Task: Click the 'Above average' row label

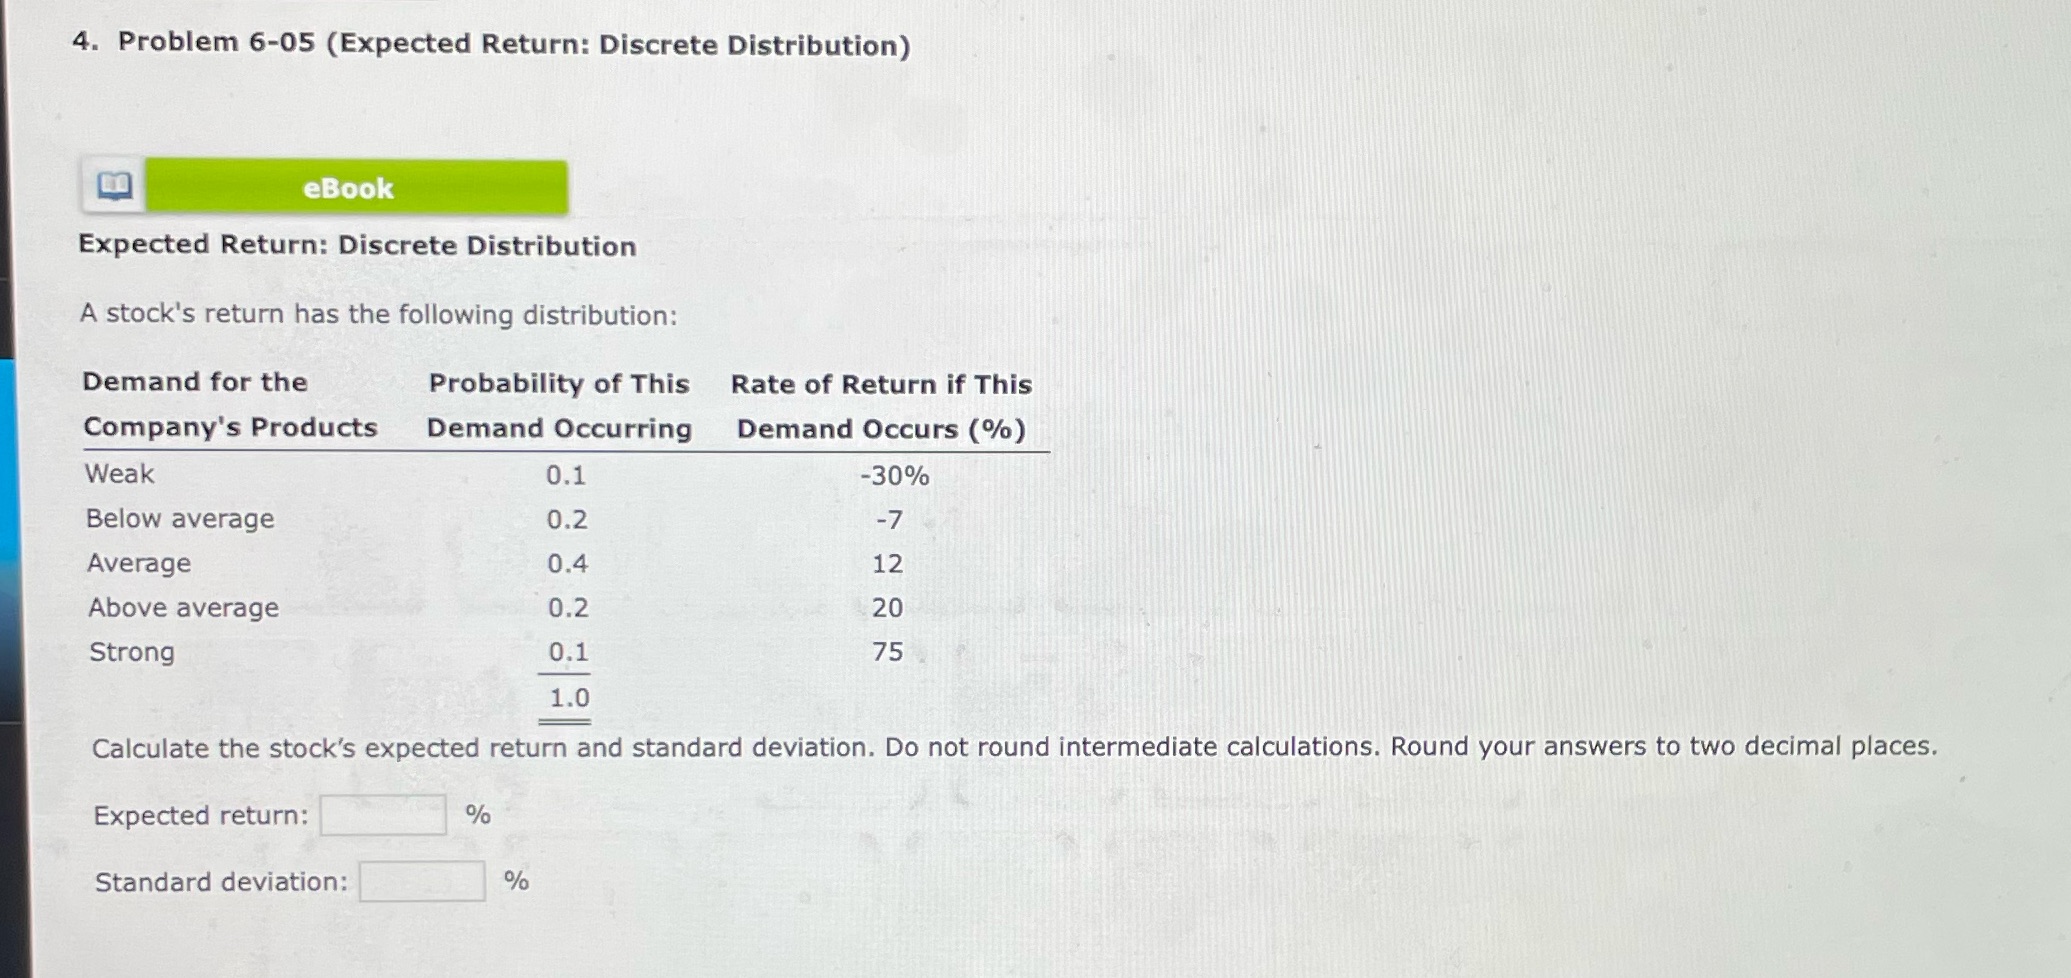Action: pyautogui.click(x=183, y=607)
